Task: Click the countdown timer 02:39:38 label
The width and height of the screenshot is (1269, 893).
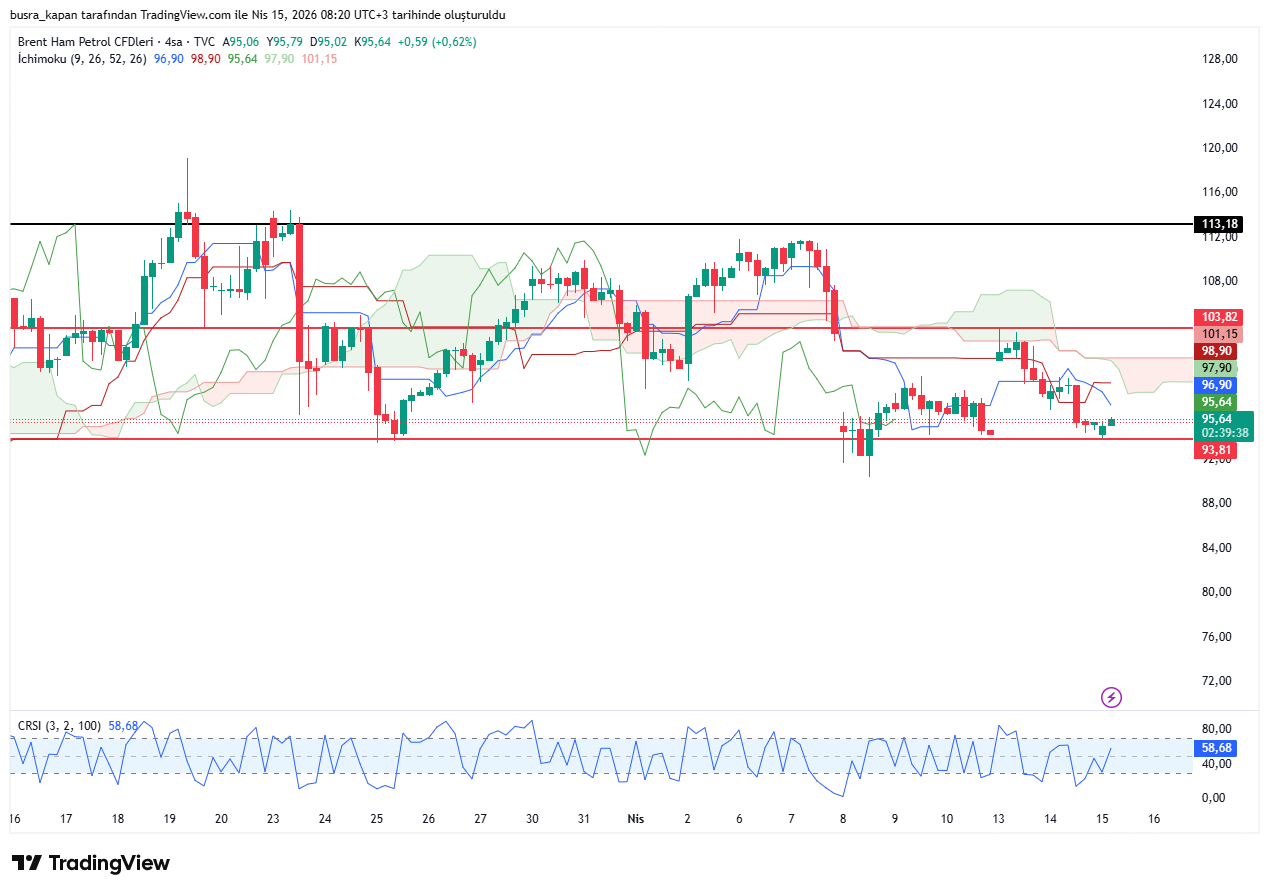Action: click(x=1224, y=433)
